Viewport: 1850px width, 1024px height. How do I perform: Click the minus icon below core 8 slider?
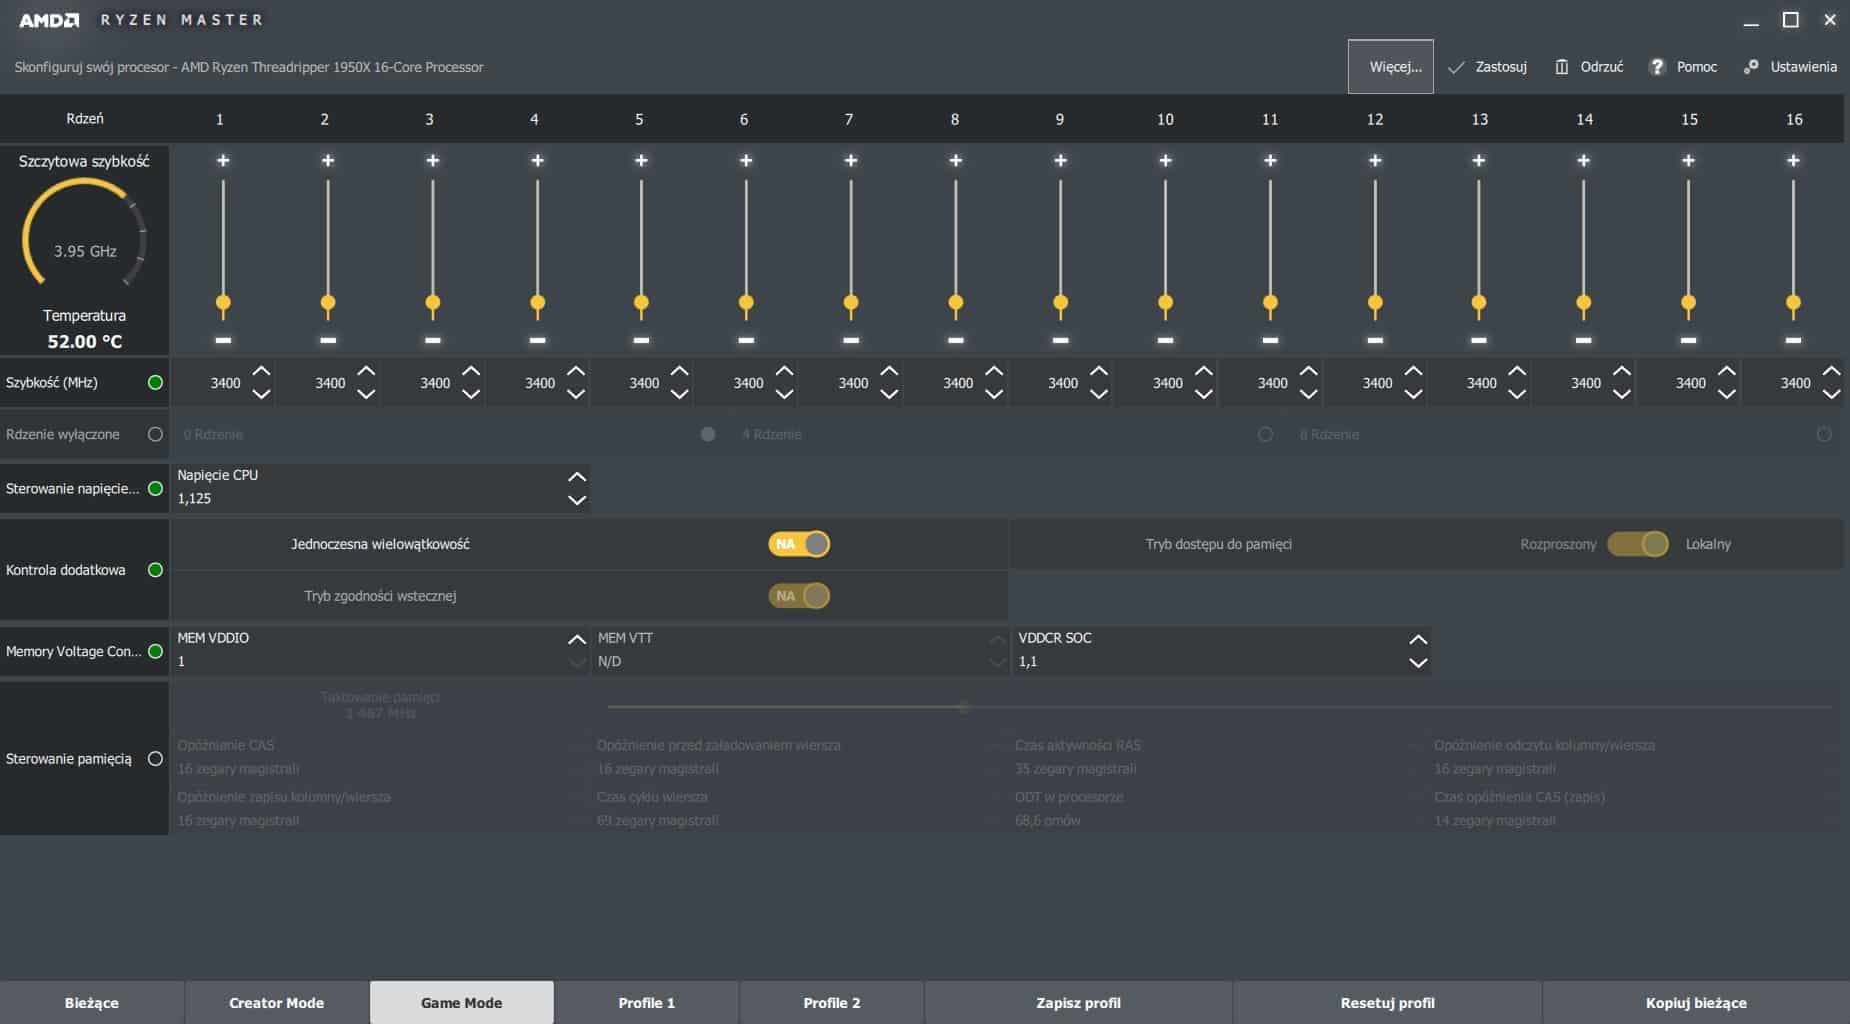tap(955, 340)
